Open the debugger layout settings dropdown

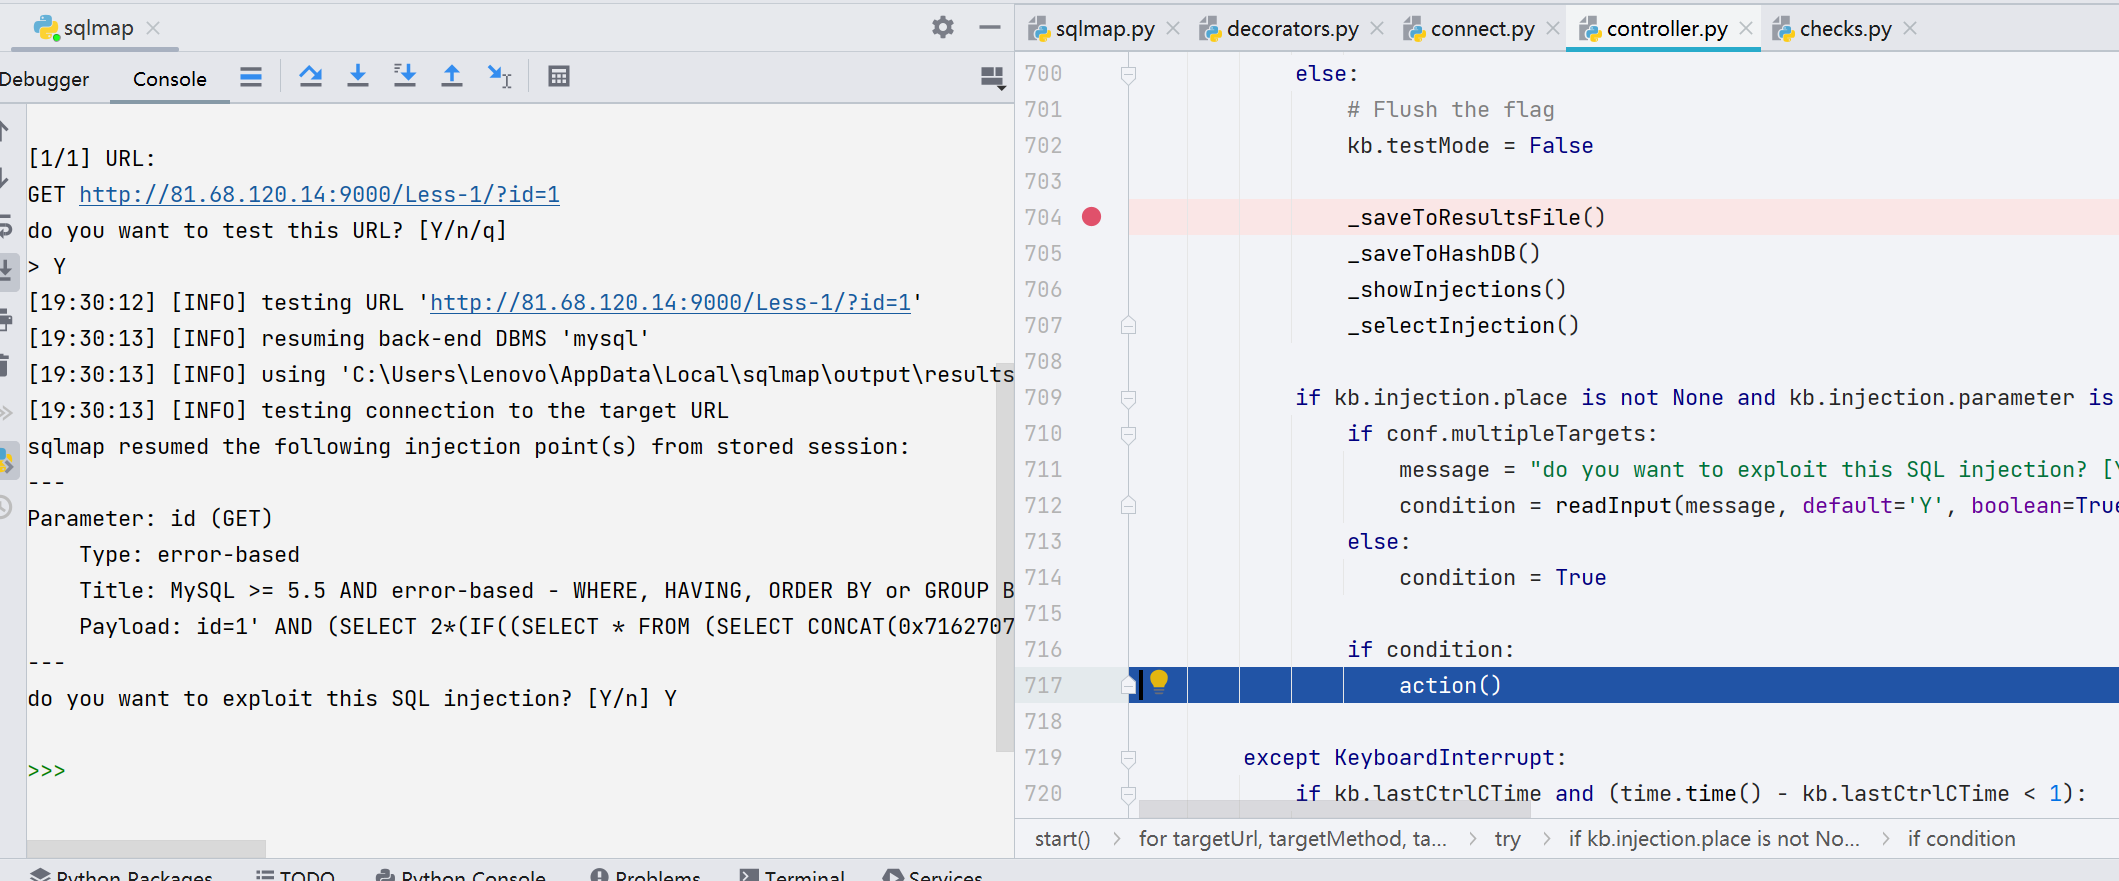click(x=992, y=78)
